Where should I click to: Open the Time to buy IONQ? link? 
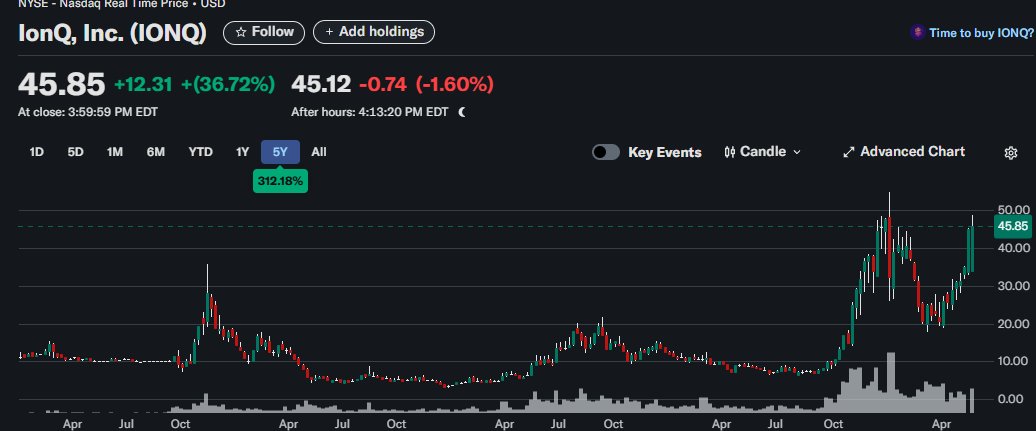point(981,33)
